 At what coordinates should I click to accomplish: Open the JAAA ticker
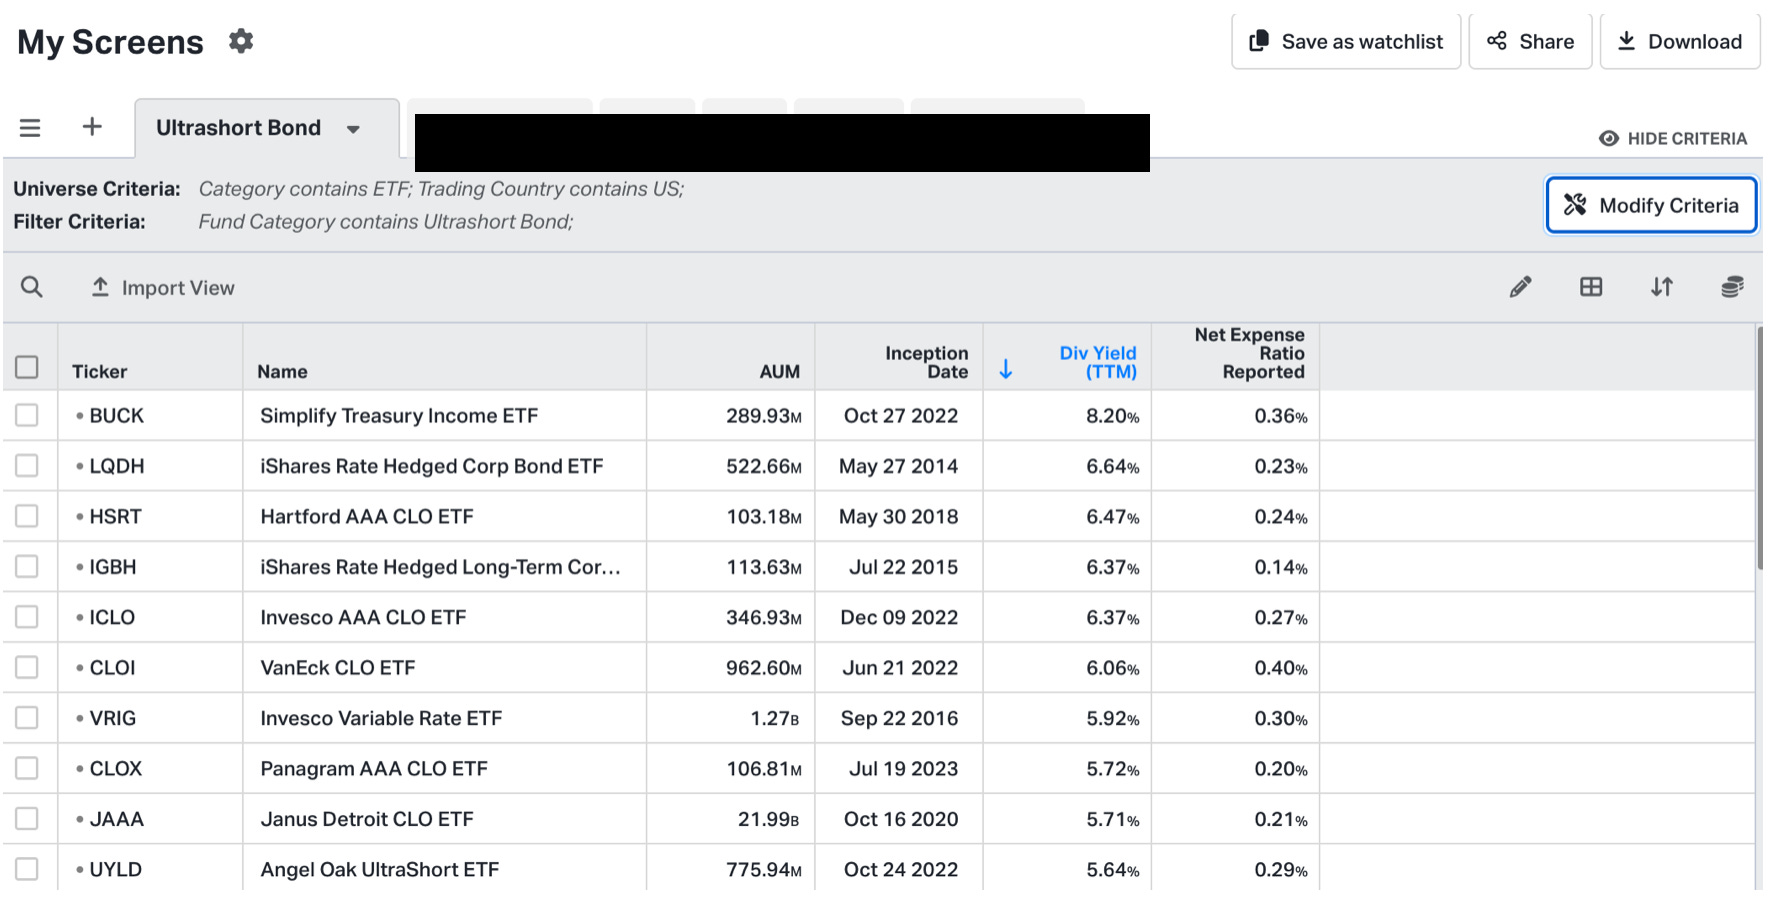116,819
